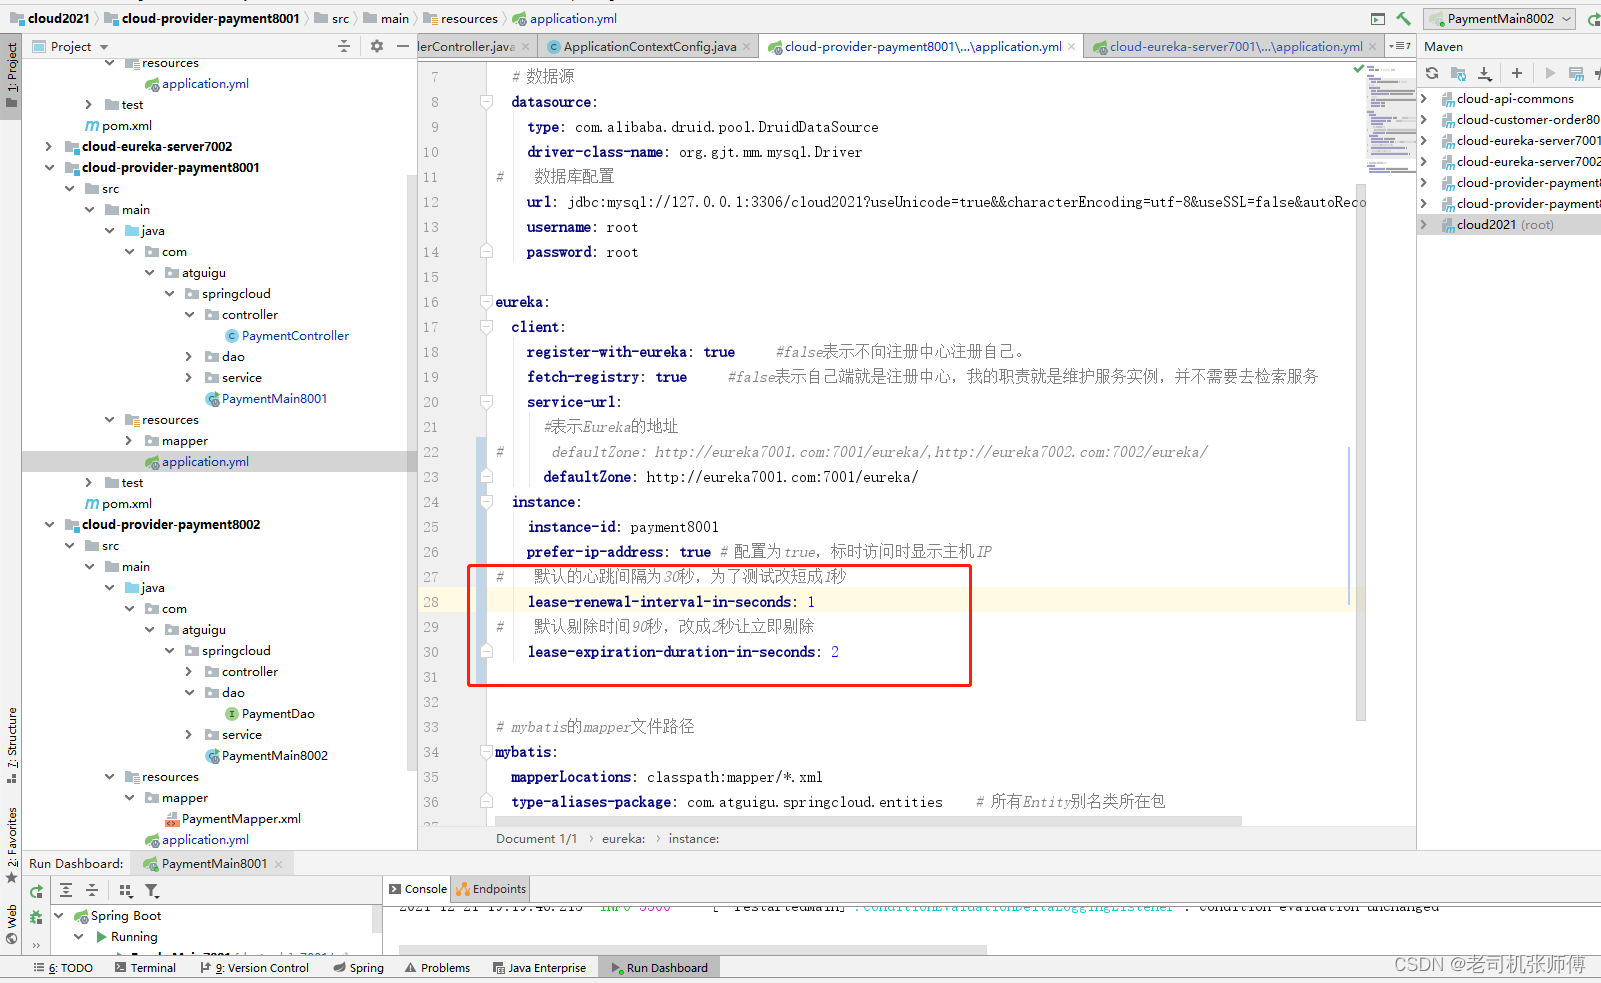This screenshot has height=983, width=1601.
Task: Click the Project panel settings gear icon
Action: coord(377,46)
